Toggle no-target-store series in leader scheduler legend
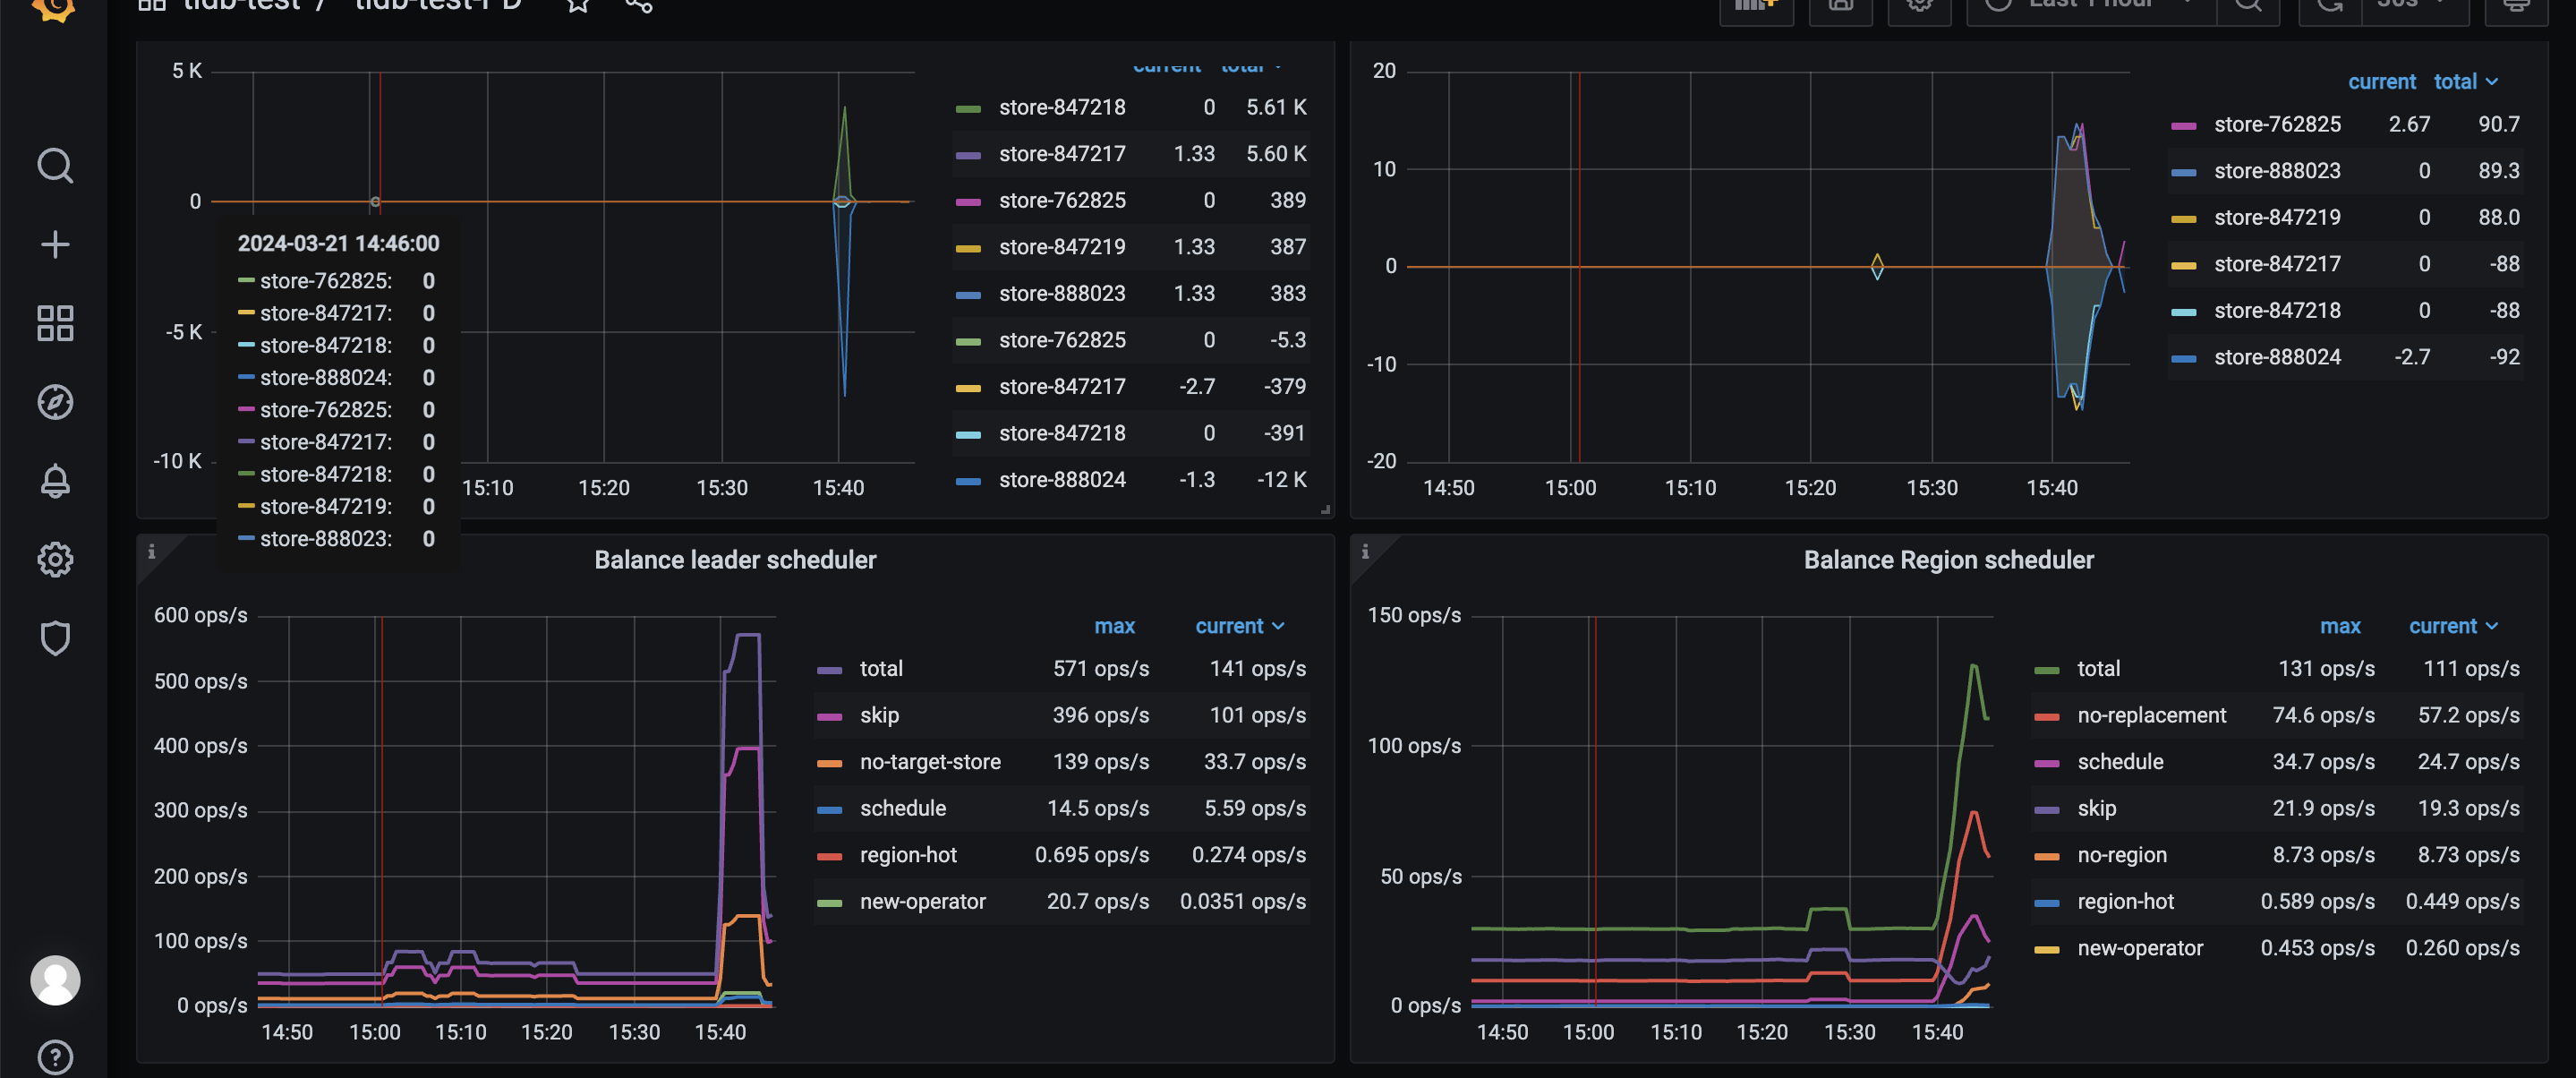This screenshot has height=1078, width=2576. [929, 762]
